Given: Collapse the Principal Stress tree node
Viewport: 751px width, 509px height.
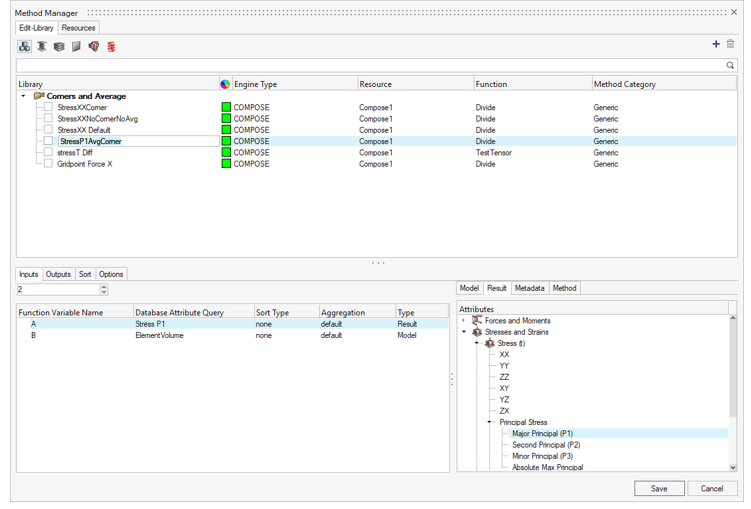Looking at the screenshot, I should click(x=490, y=422).
